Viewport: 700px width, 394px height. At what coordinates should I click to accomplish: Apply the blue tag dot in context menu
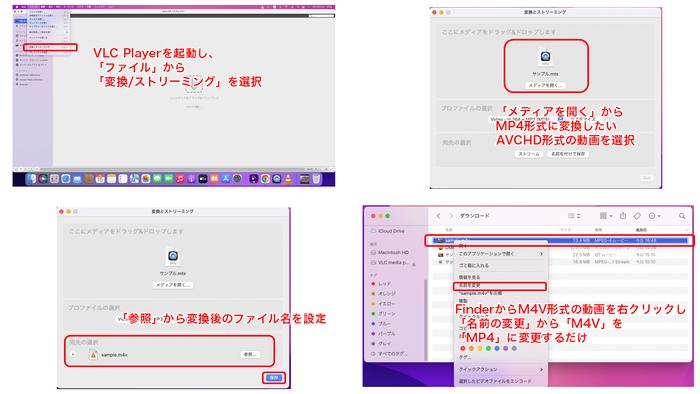click(497, 348)
